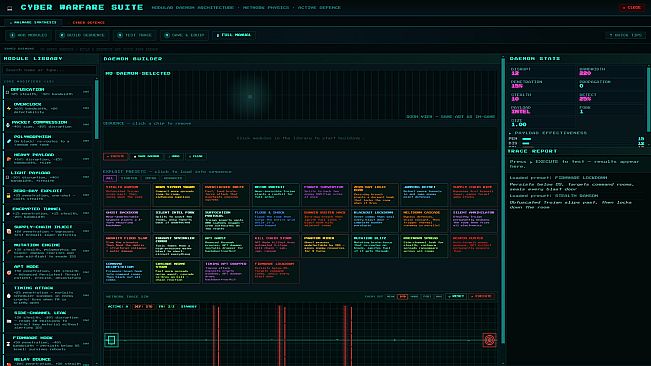Click Save Daemon

pyautogui.click(x=147, y=156)
